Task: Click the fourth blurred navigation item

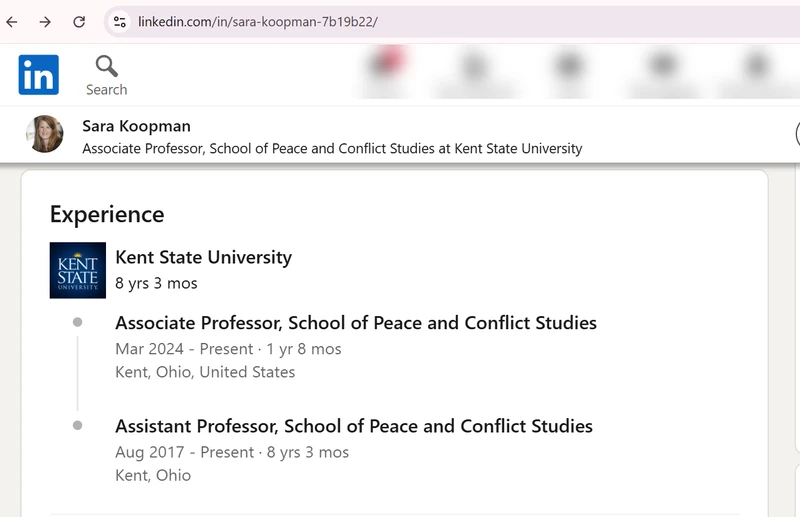Action: pyautogui.click(x=662, y=71)
